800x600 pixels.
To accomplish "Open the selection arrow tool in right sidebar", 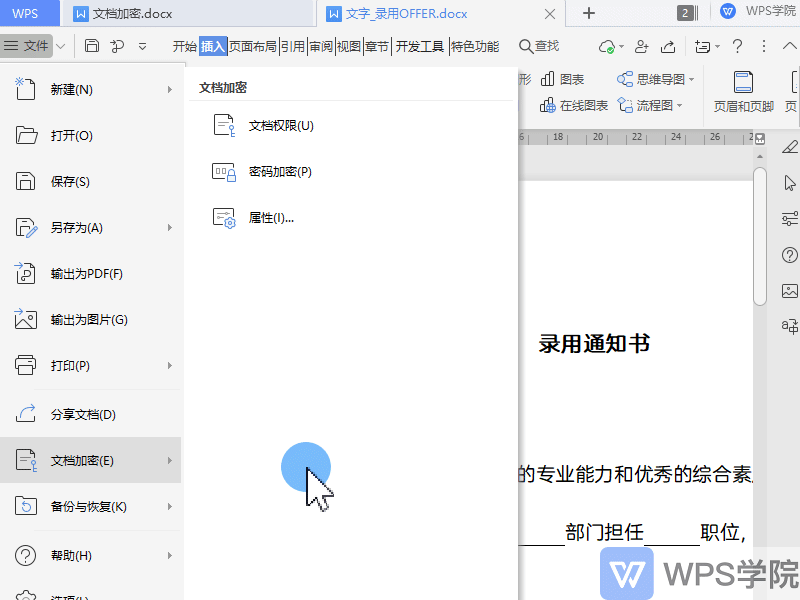I will click(790, 182).
